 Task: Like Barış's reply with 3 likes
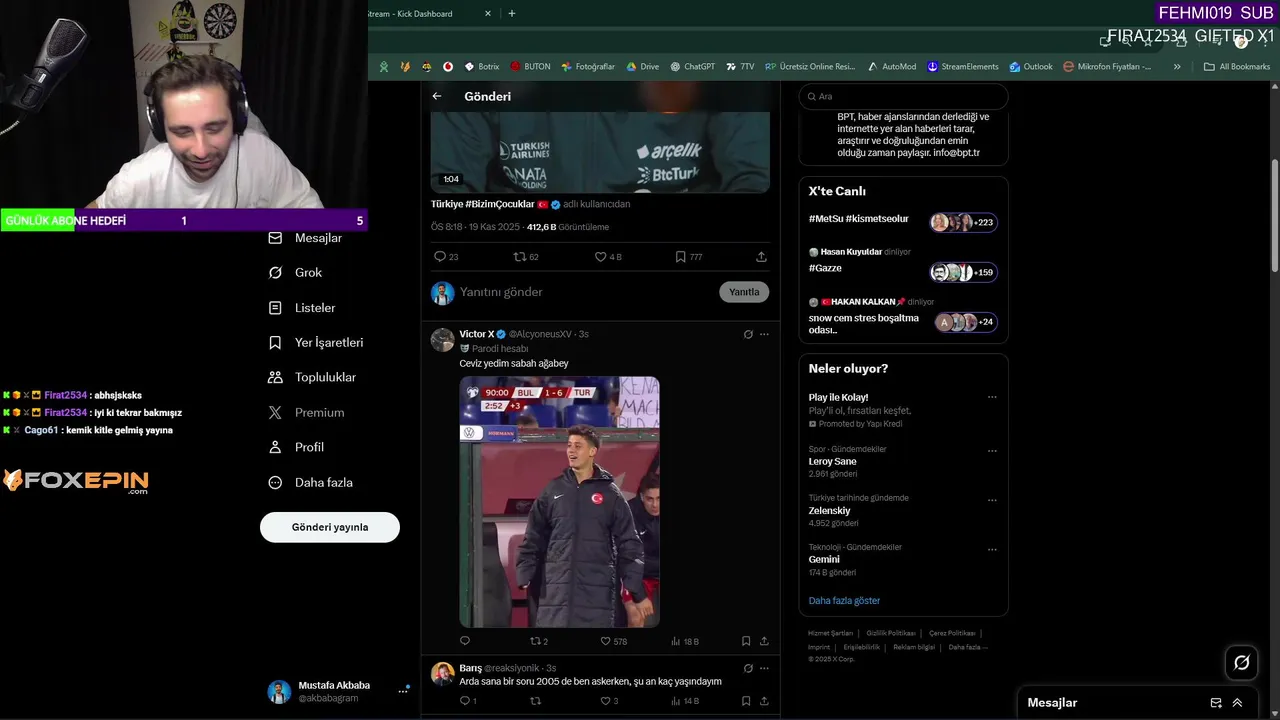(x=609, y=701)
